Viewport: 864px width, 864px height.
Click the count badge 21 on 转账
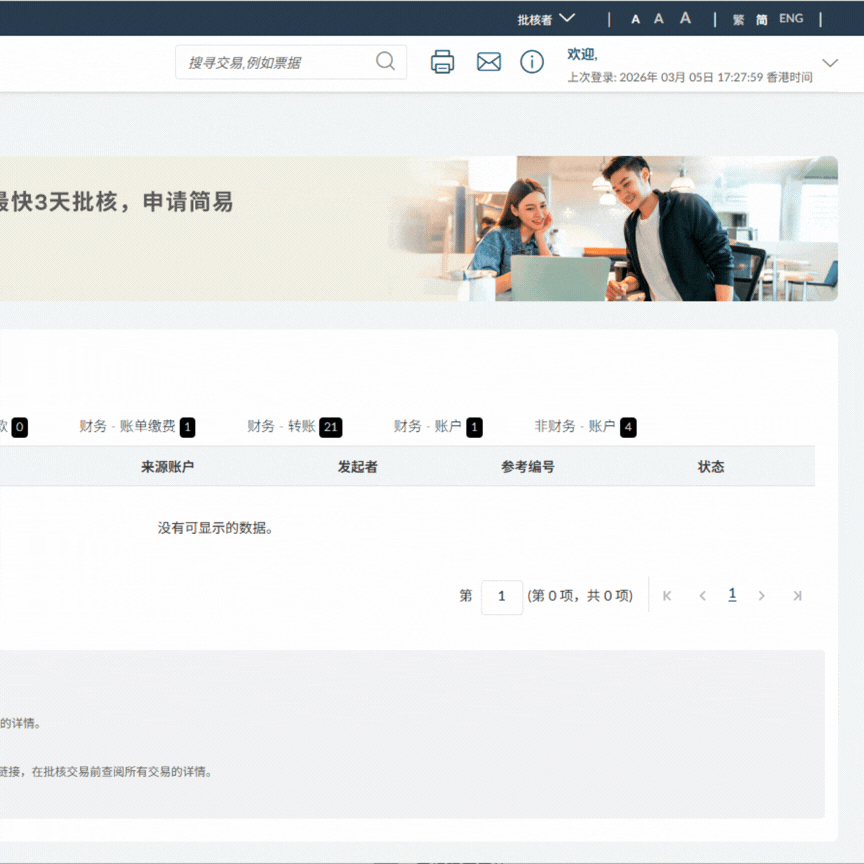click(x=331, y=427)
